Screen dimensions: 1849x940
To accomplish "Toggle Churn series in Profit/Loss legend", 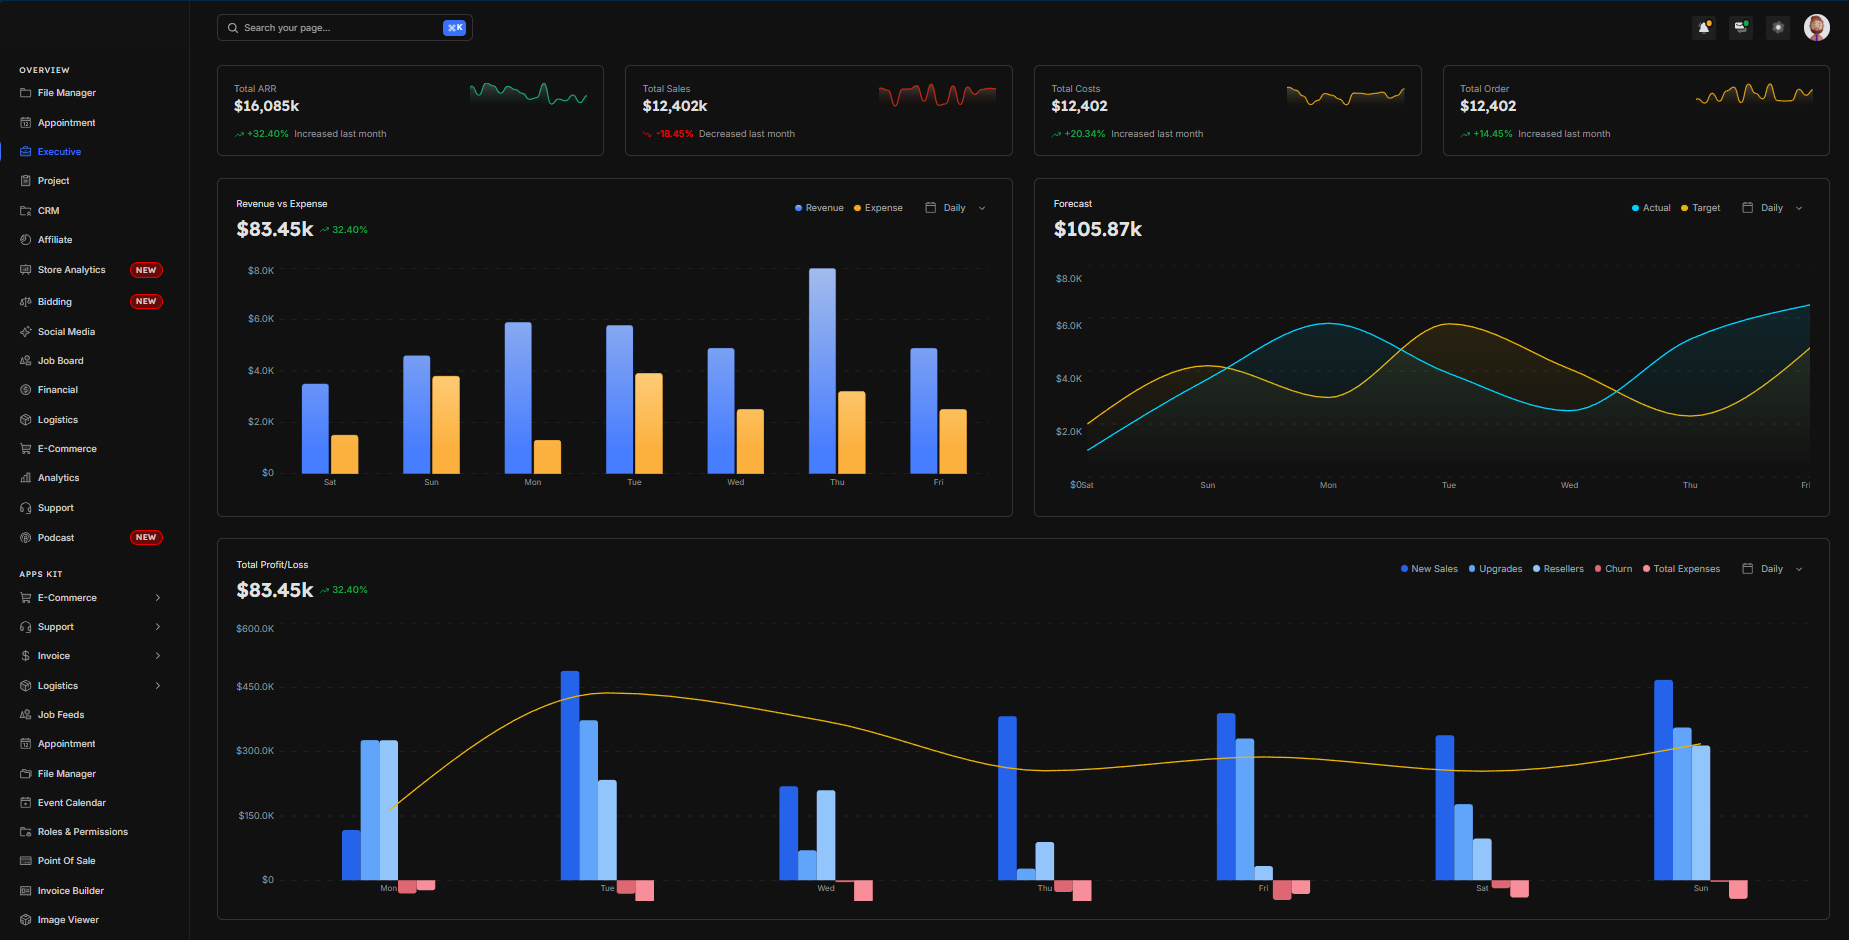I will point(1613,569).
